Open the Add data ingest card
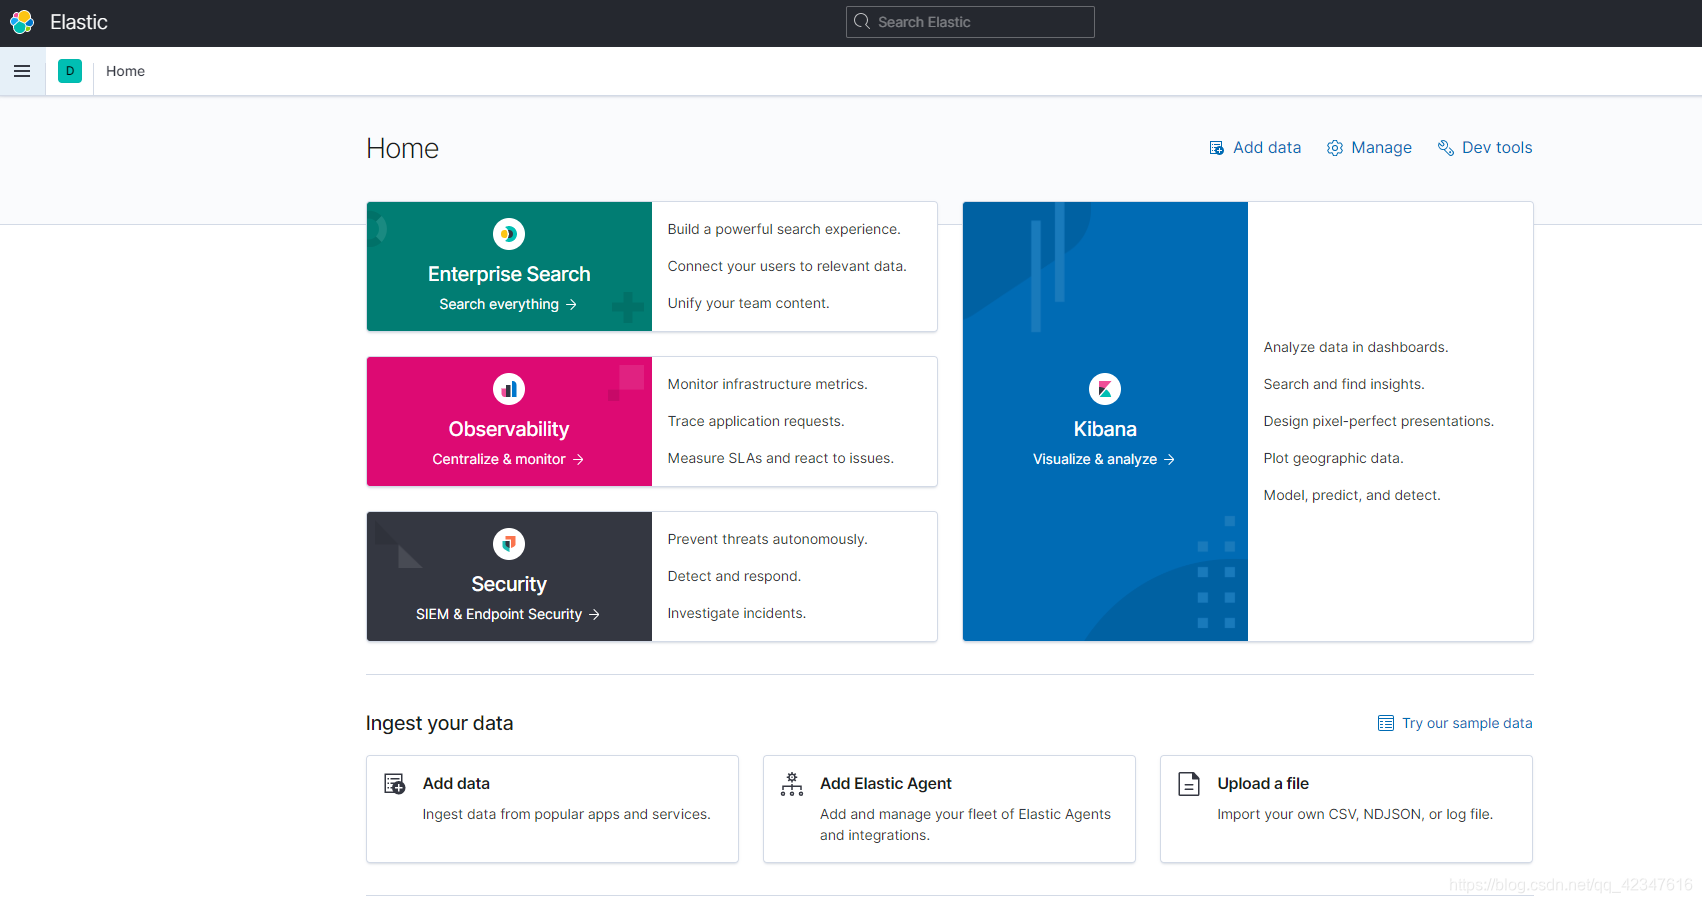1702x903 pixels. coord(552,809)
